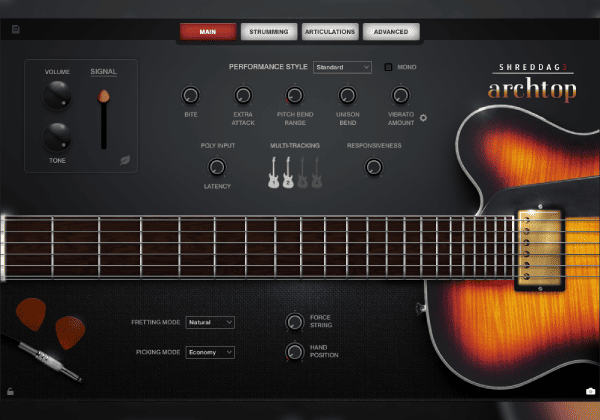Open the Picking Mode dropdown
This screenshot has height=420, width=600.
click(210, 352)
